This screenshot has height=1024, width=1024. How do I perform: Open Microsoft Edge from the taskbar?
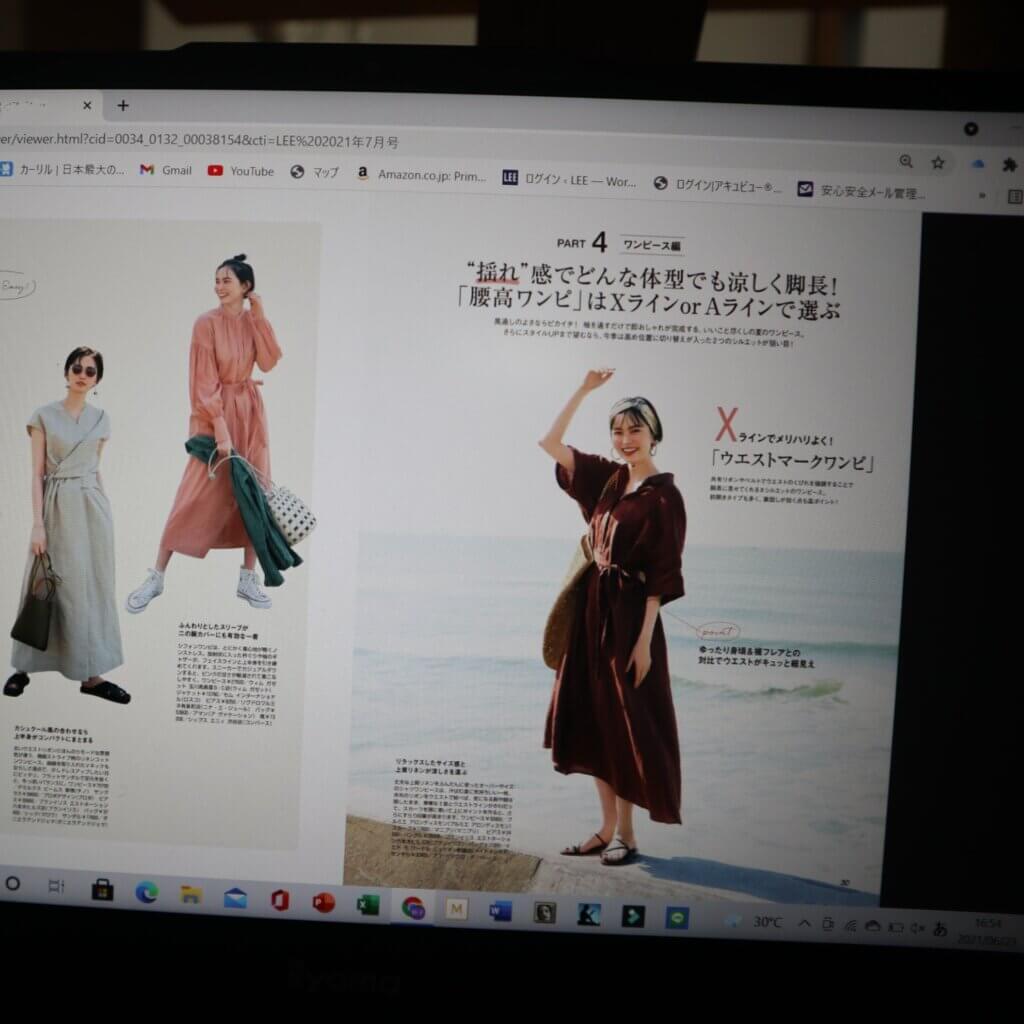click(x=147, y=892)
